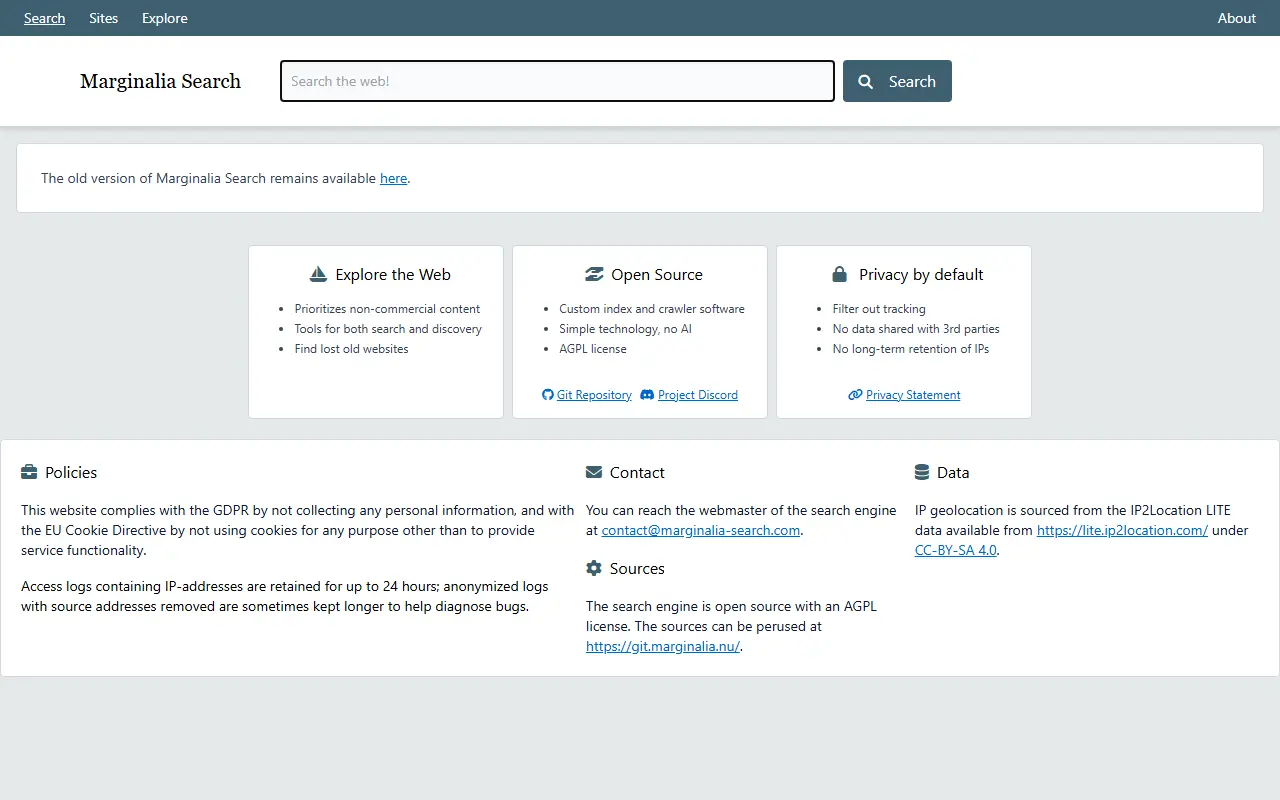The width and height of the screenshot is (1280, 800).
Task: Open the Explore nav item
Action: click(165, 18)
